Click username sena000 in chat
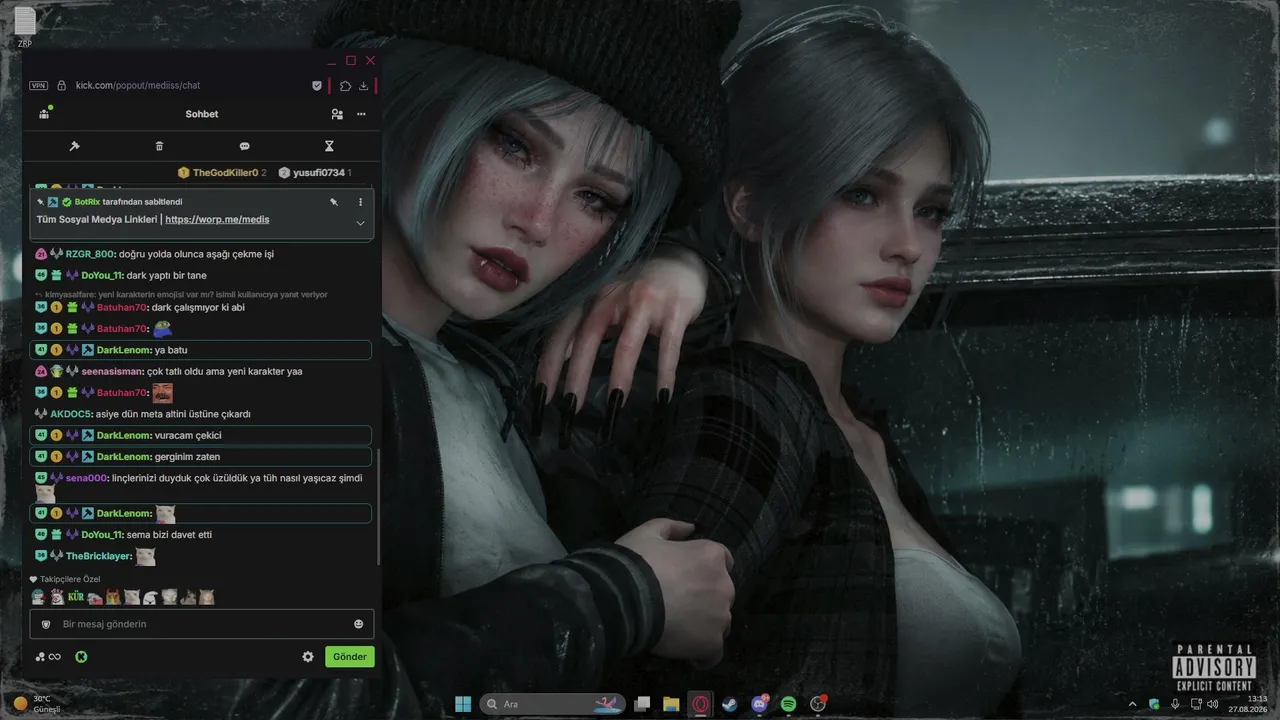Image resolution: width=1280 pixels, height=720 pixels. point(86,478)
